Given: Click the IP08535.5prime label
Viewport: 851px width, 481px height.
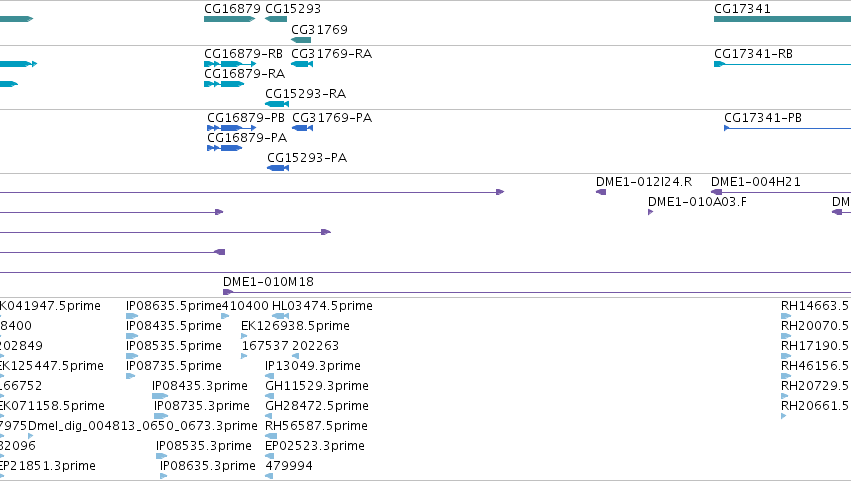Looking at the screenshot, I should (174, 346).
